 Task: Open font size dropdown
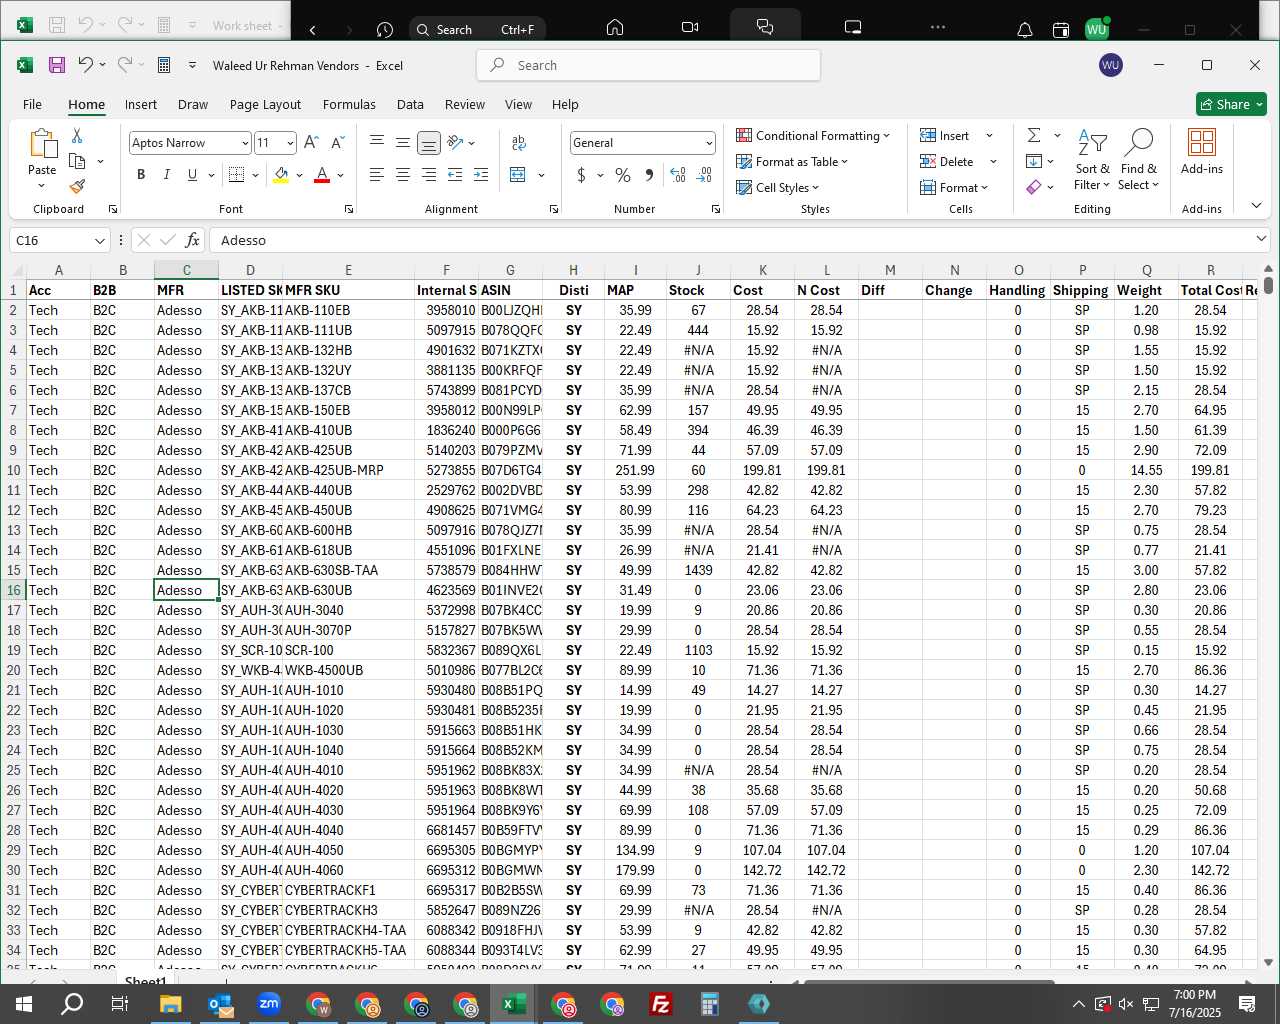click(290, 143)
